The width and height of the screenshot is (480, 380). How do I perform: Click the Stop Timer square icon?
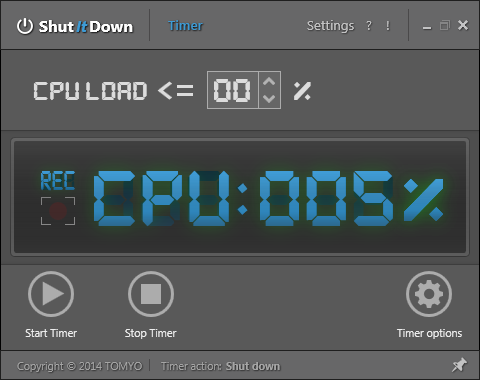click(x=151, y=294)
